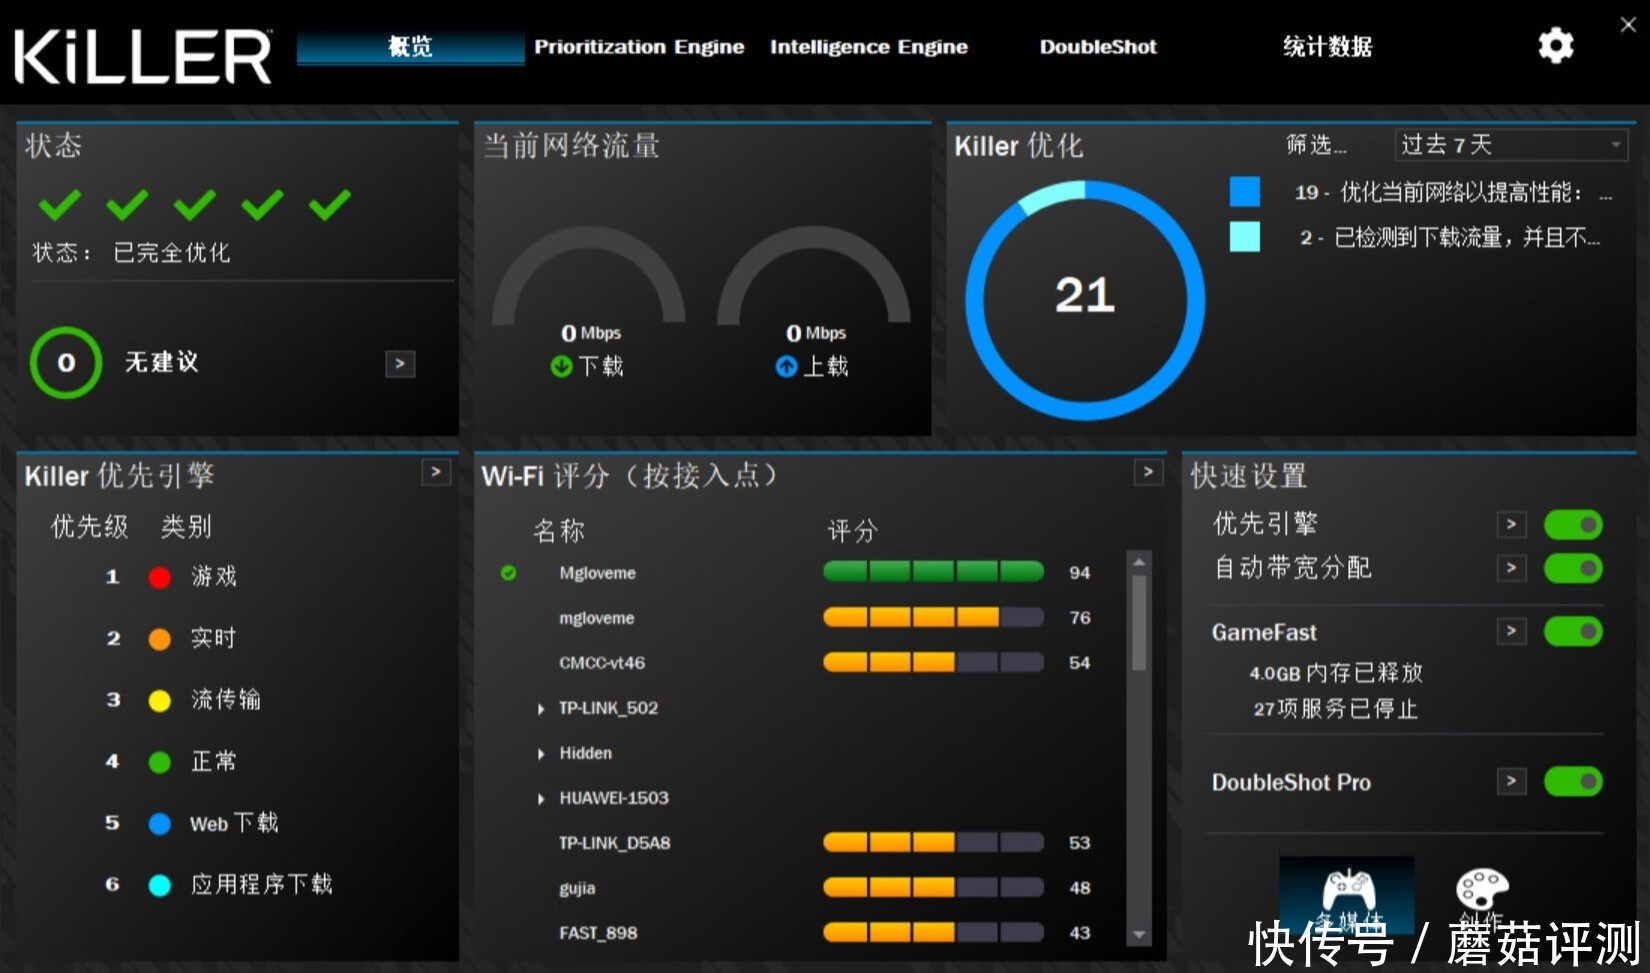Open the 过去 7 天 filter dropdown
This screenshot has height=973, width=1650.
[x=1511, y=145]
